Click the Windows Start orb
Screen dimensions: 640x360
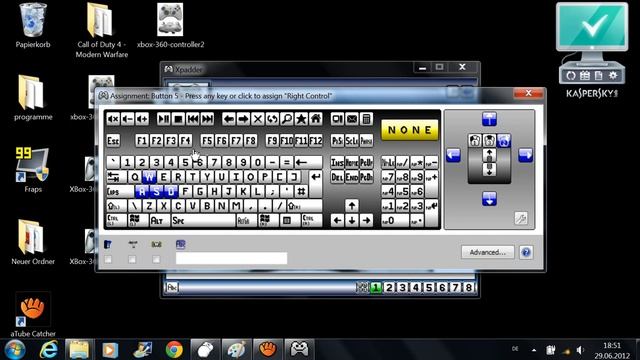pos(15,350)
